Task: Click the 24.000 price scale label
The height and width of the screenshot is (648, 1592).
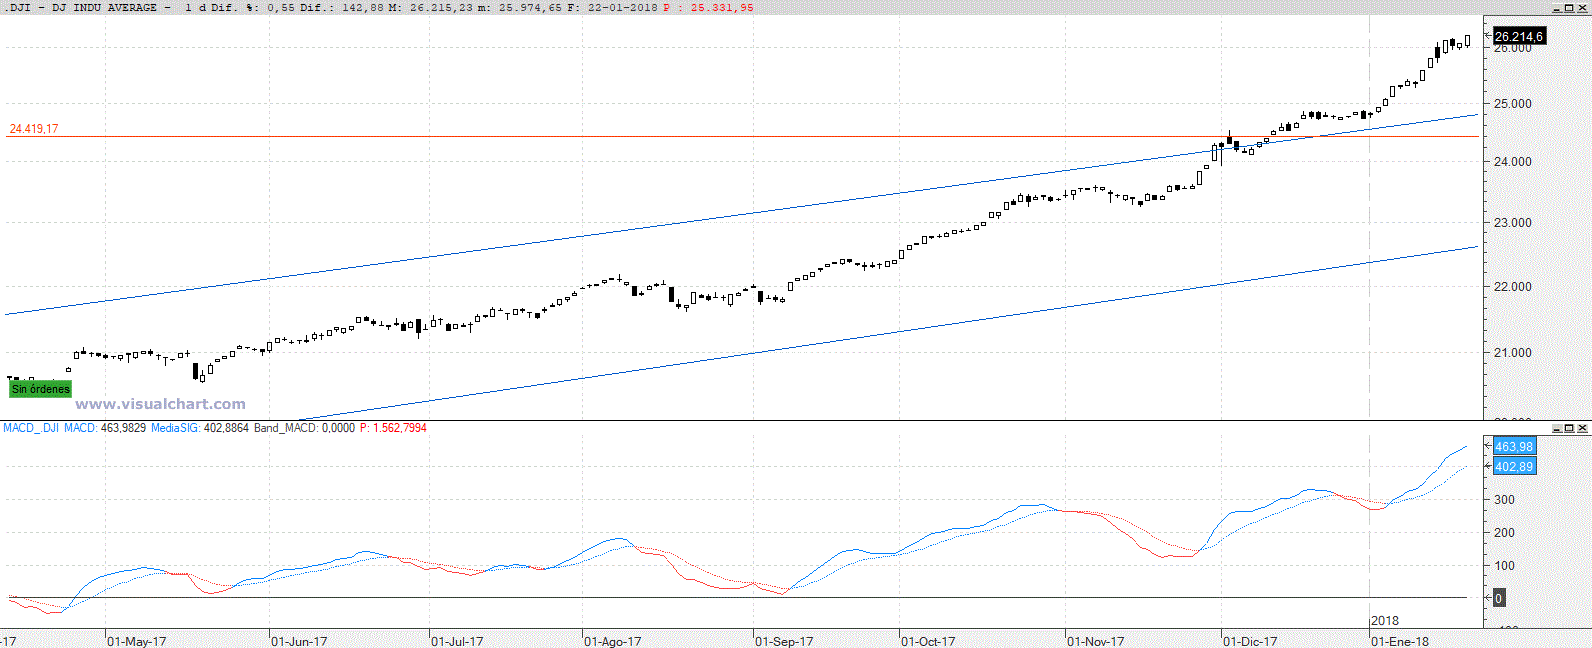Action: 1512,162
